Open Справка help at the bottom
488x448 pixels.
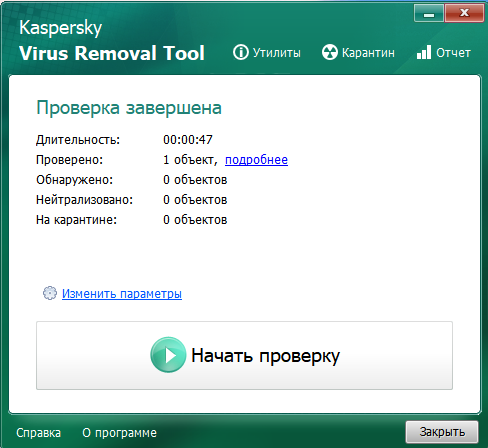tap(38, 433)
